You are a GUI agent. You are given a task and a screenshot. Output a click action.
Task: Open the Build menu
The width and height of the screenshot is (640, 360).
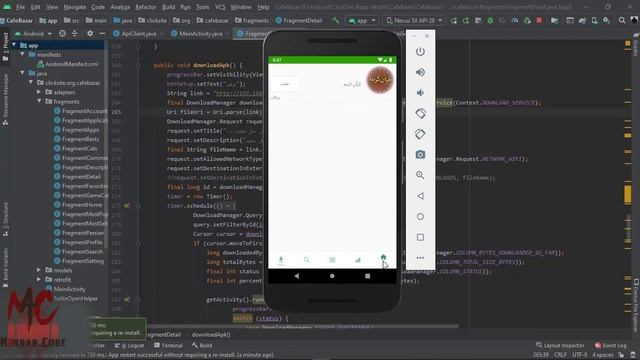point(168,7)
